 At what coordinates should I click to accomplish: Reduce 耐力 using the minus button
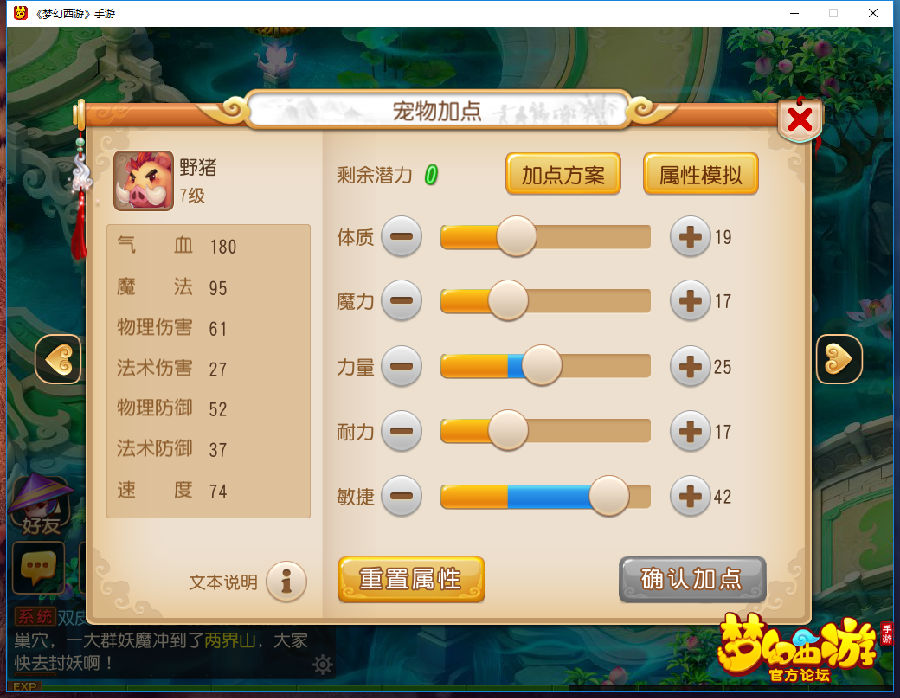coord(402,431)
